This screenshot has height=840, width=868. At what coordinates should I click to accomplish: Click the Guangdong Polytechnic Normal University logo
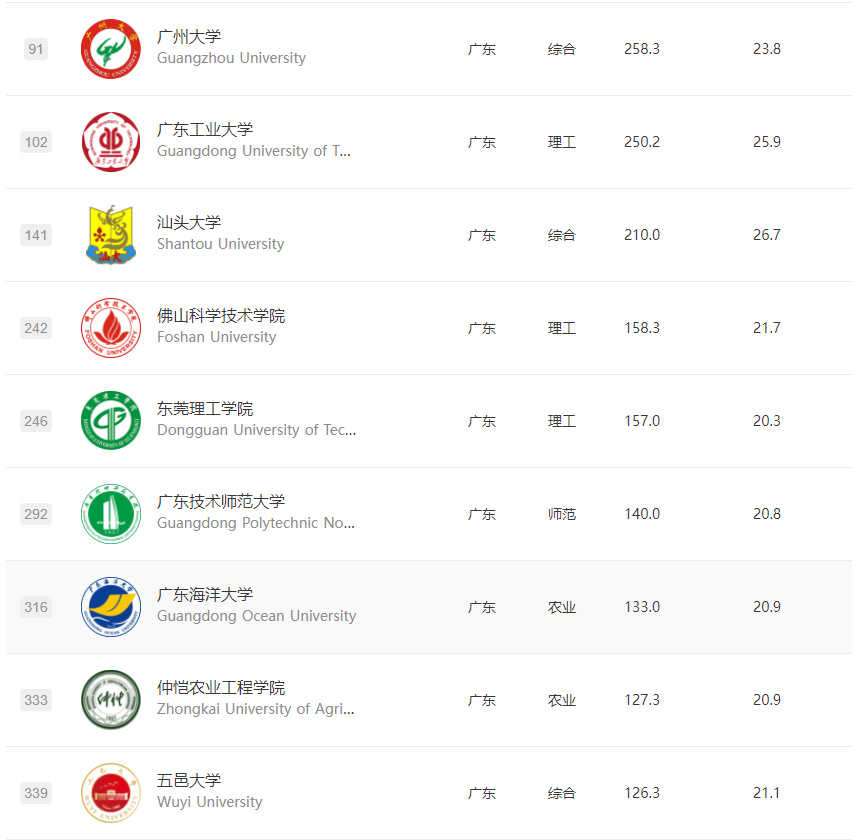[x=111, y=514]
